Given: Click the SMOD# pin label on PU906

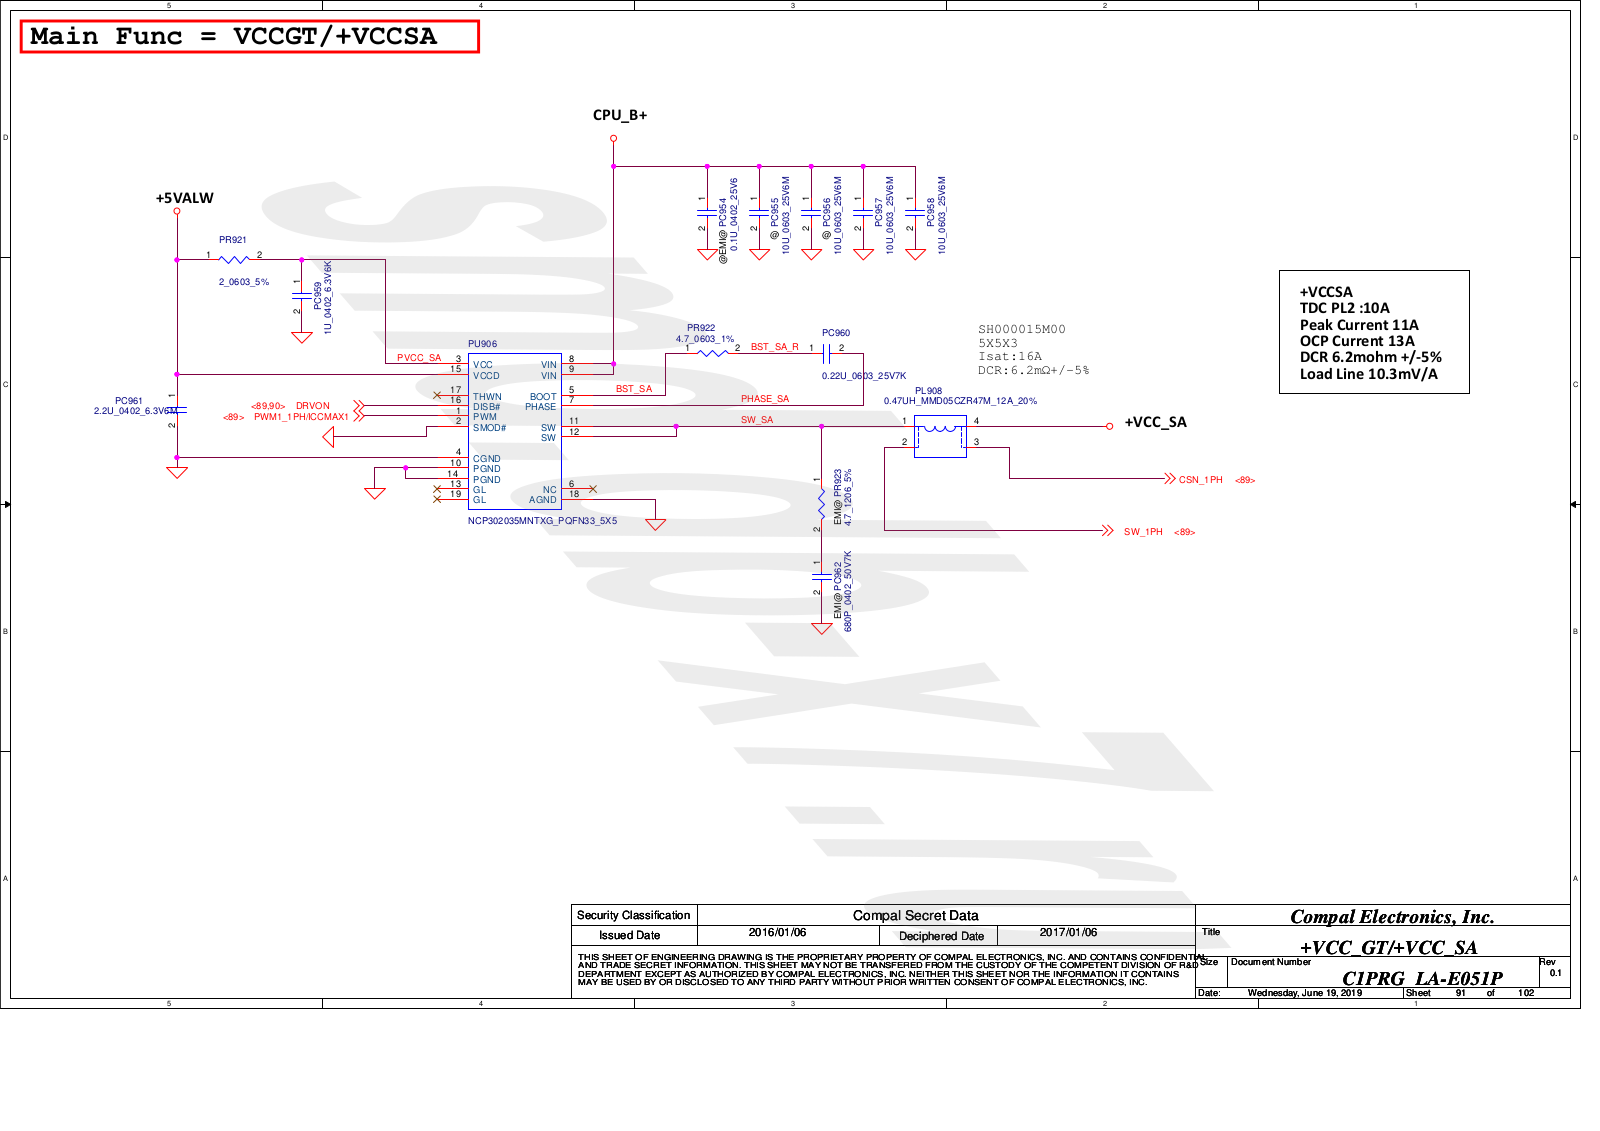Looking at the screenshot, I should pyautogui.click(x=489, y=428).
